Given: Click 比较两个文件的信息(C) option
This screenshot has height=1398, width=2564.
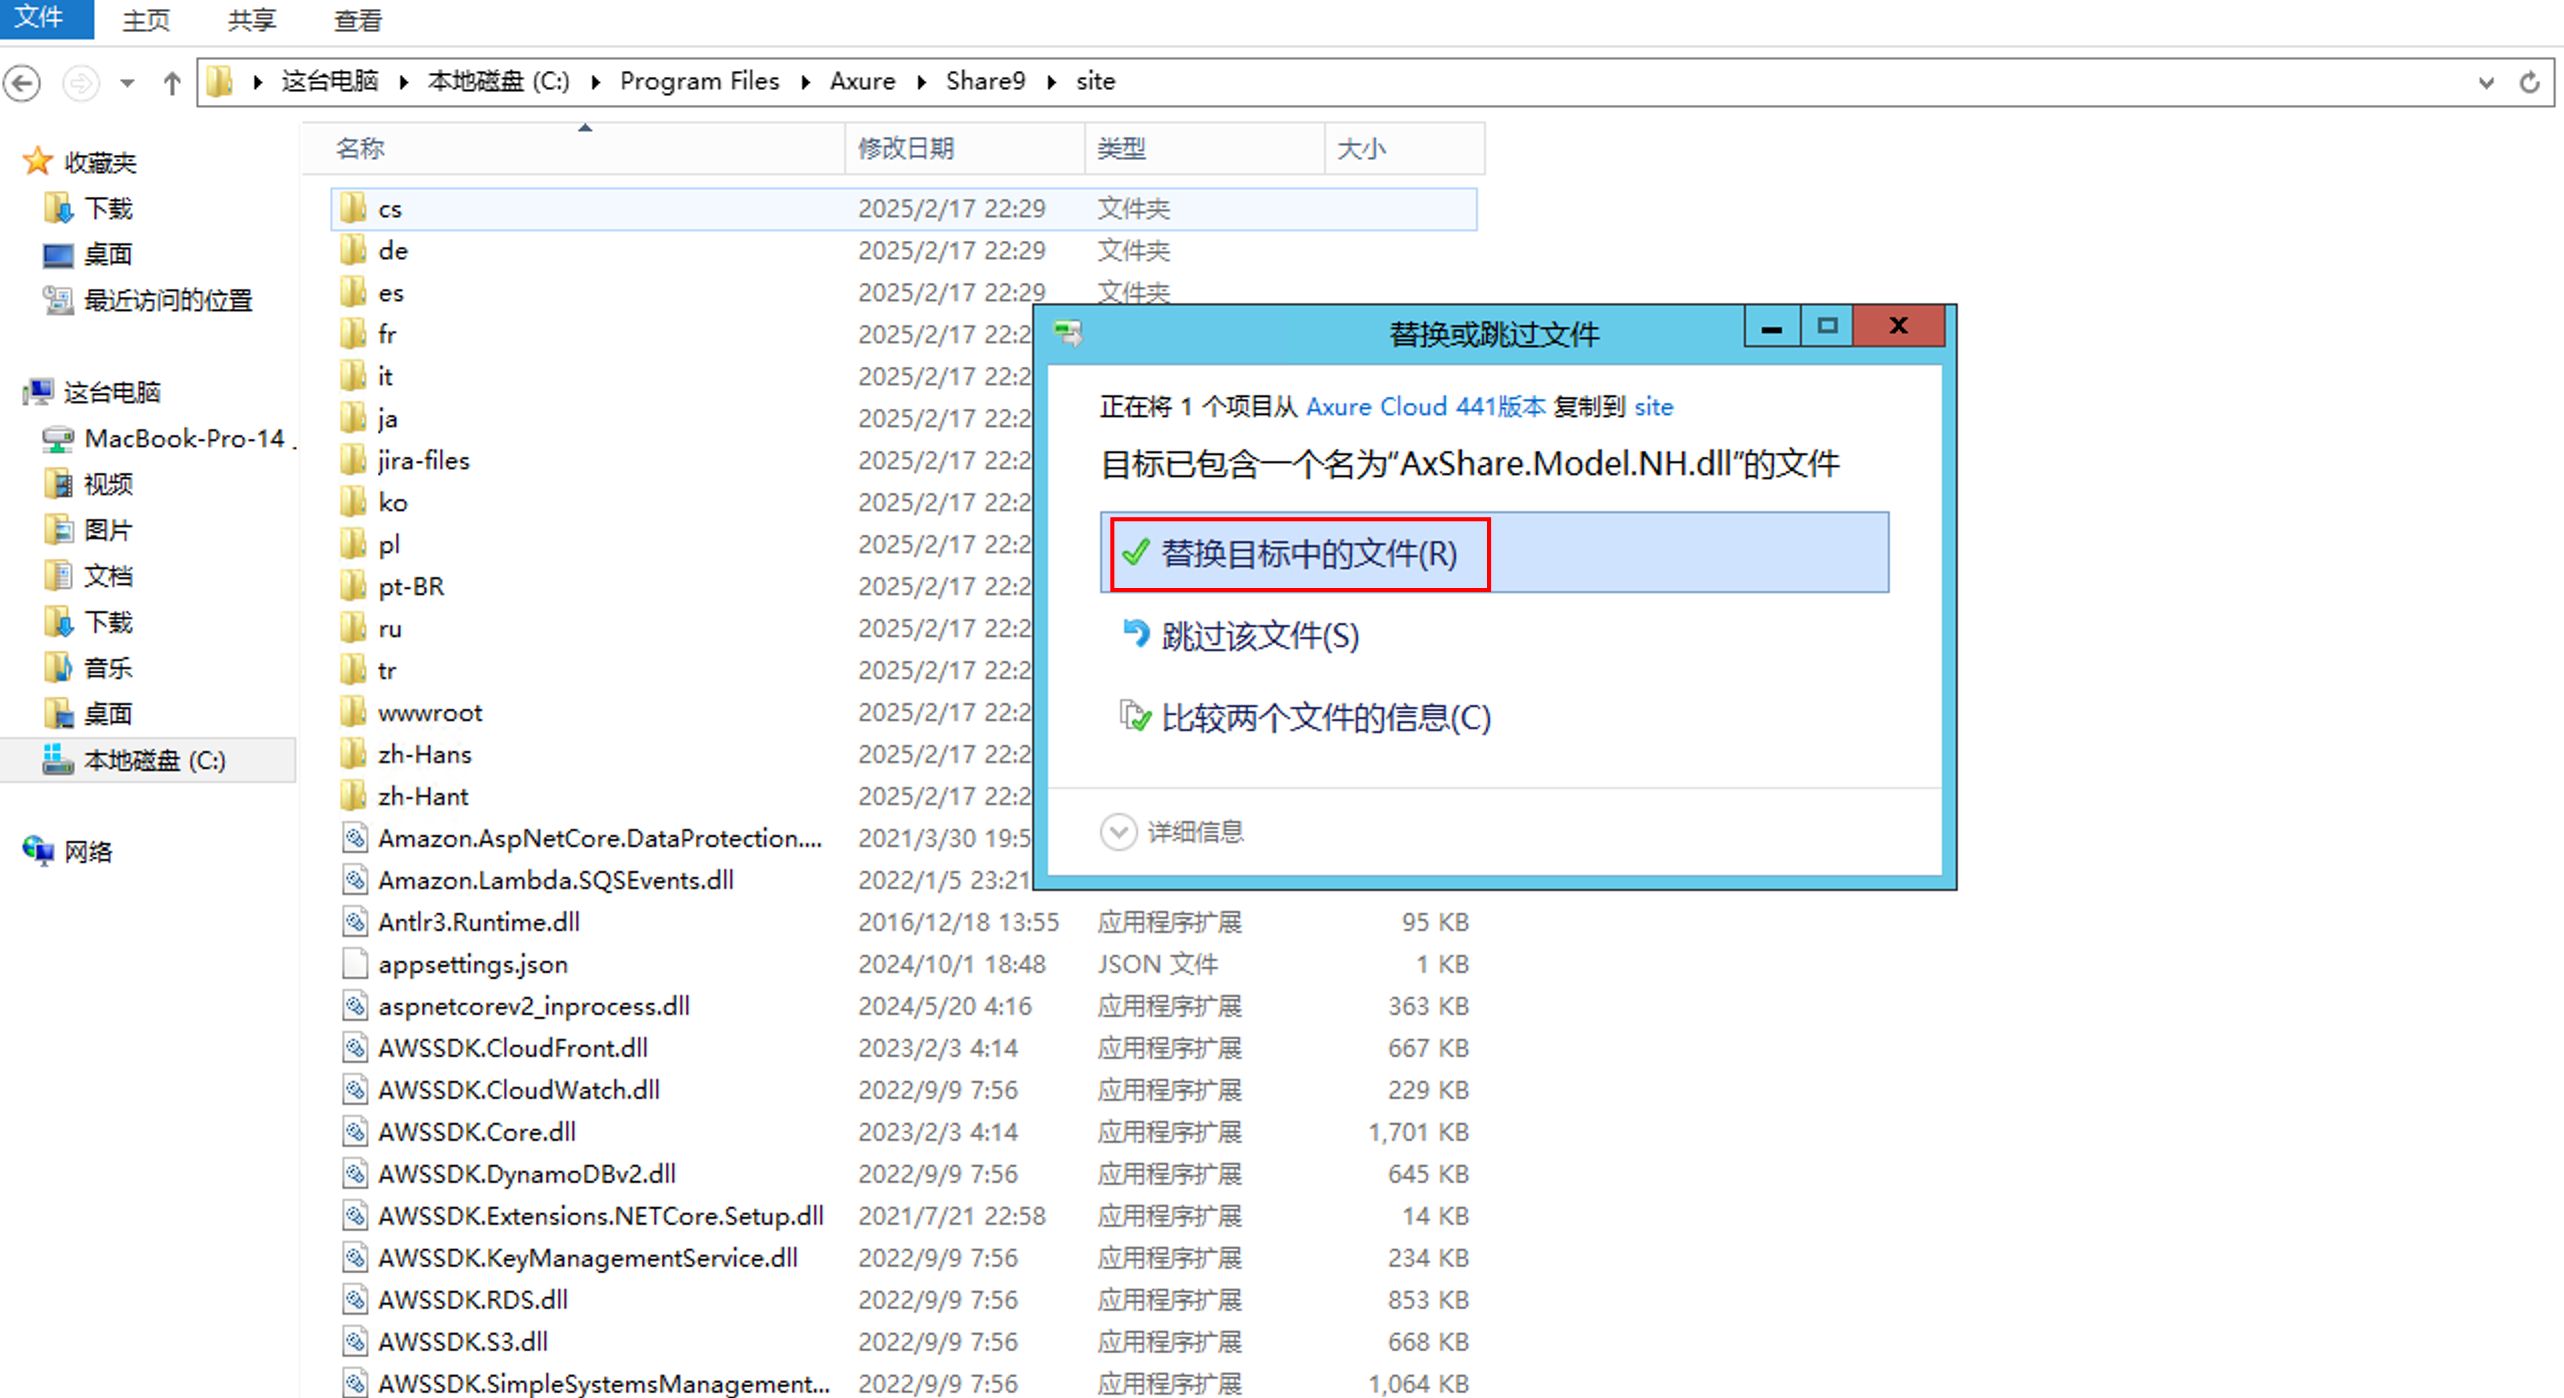Looking at the screenshot, I should point(1325,717).
